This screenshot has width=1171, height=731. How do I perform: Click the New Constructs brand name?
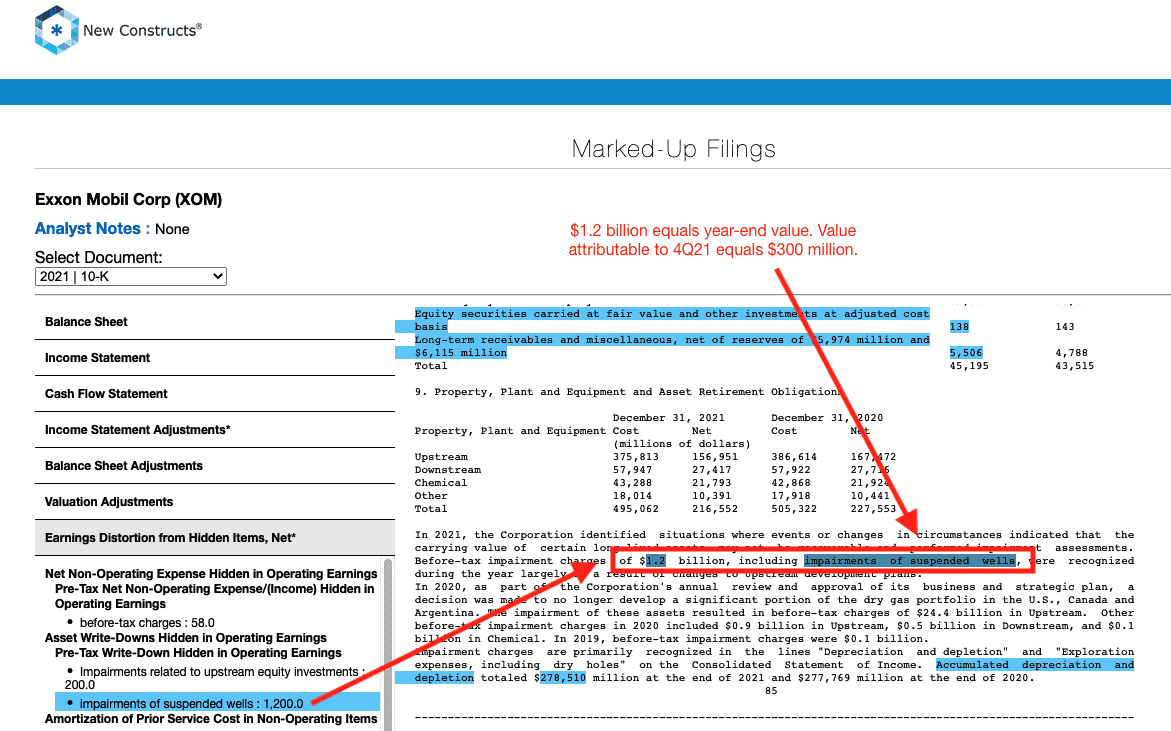coord(142,31)
